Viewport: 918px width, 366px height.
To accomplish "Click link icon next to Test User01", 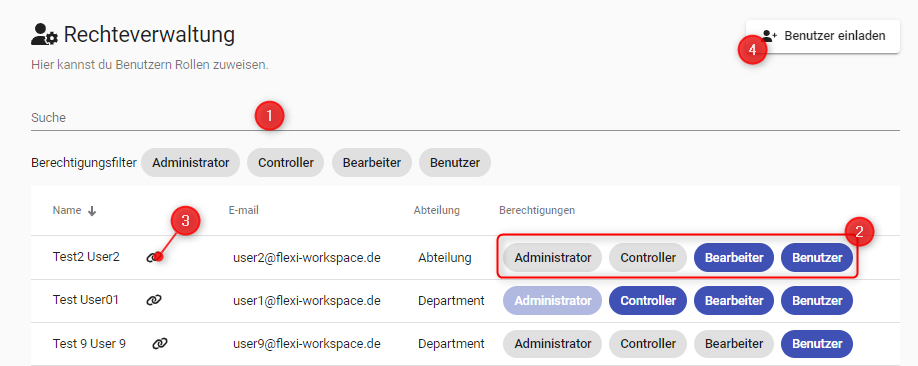I will 153,300.
